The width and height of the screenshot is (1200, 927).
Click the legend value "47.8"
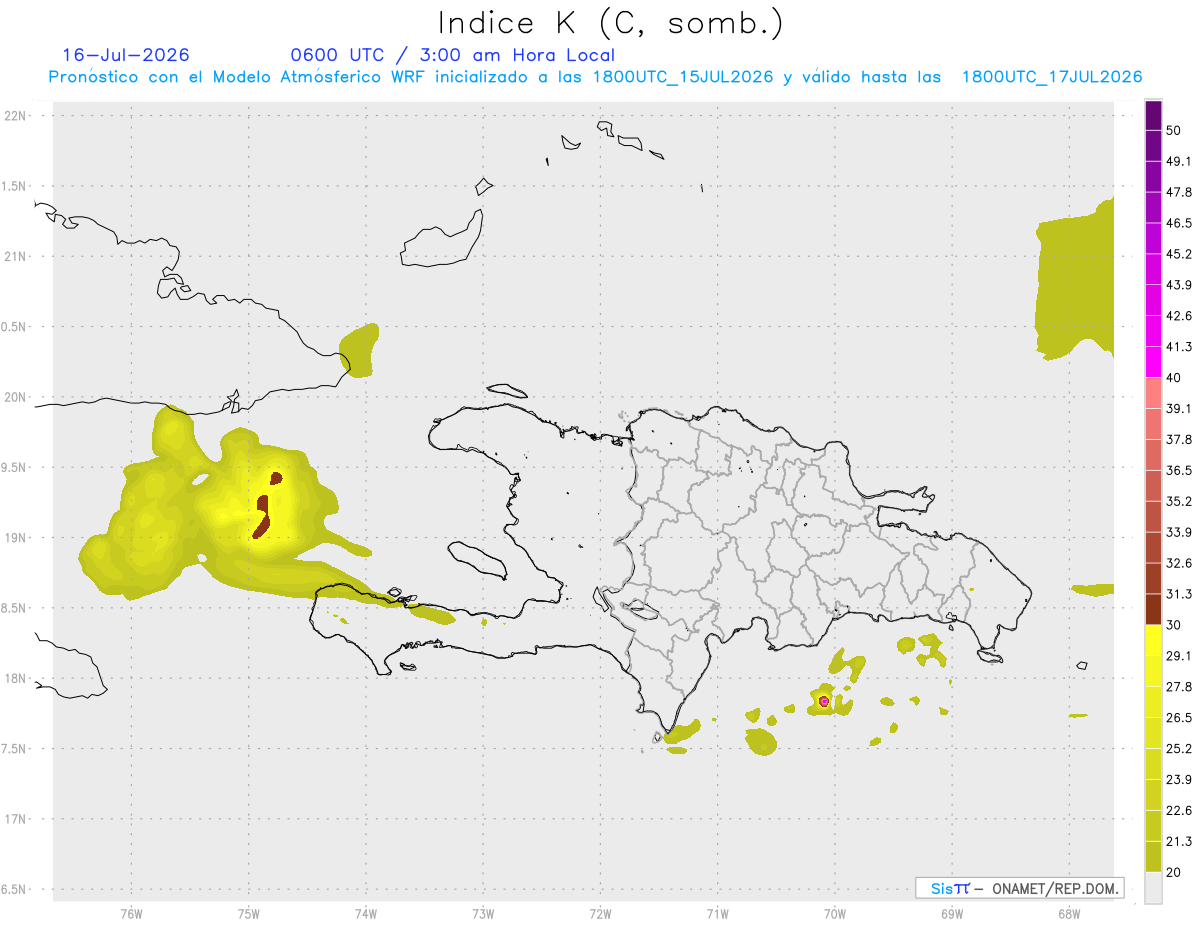point(1178,192)
